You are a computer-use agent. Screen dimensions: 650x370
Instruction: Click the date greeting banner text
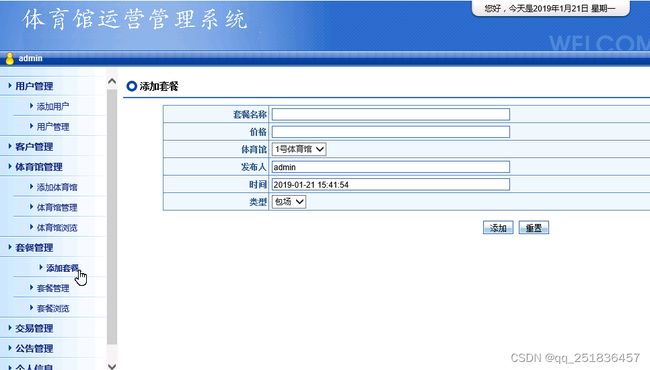[550, 8]
